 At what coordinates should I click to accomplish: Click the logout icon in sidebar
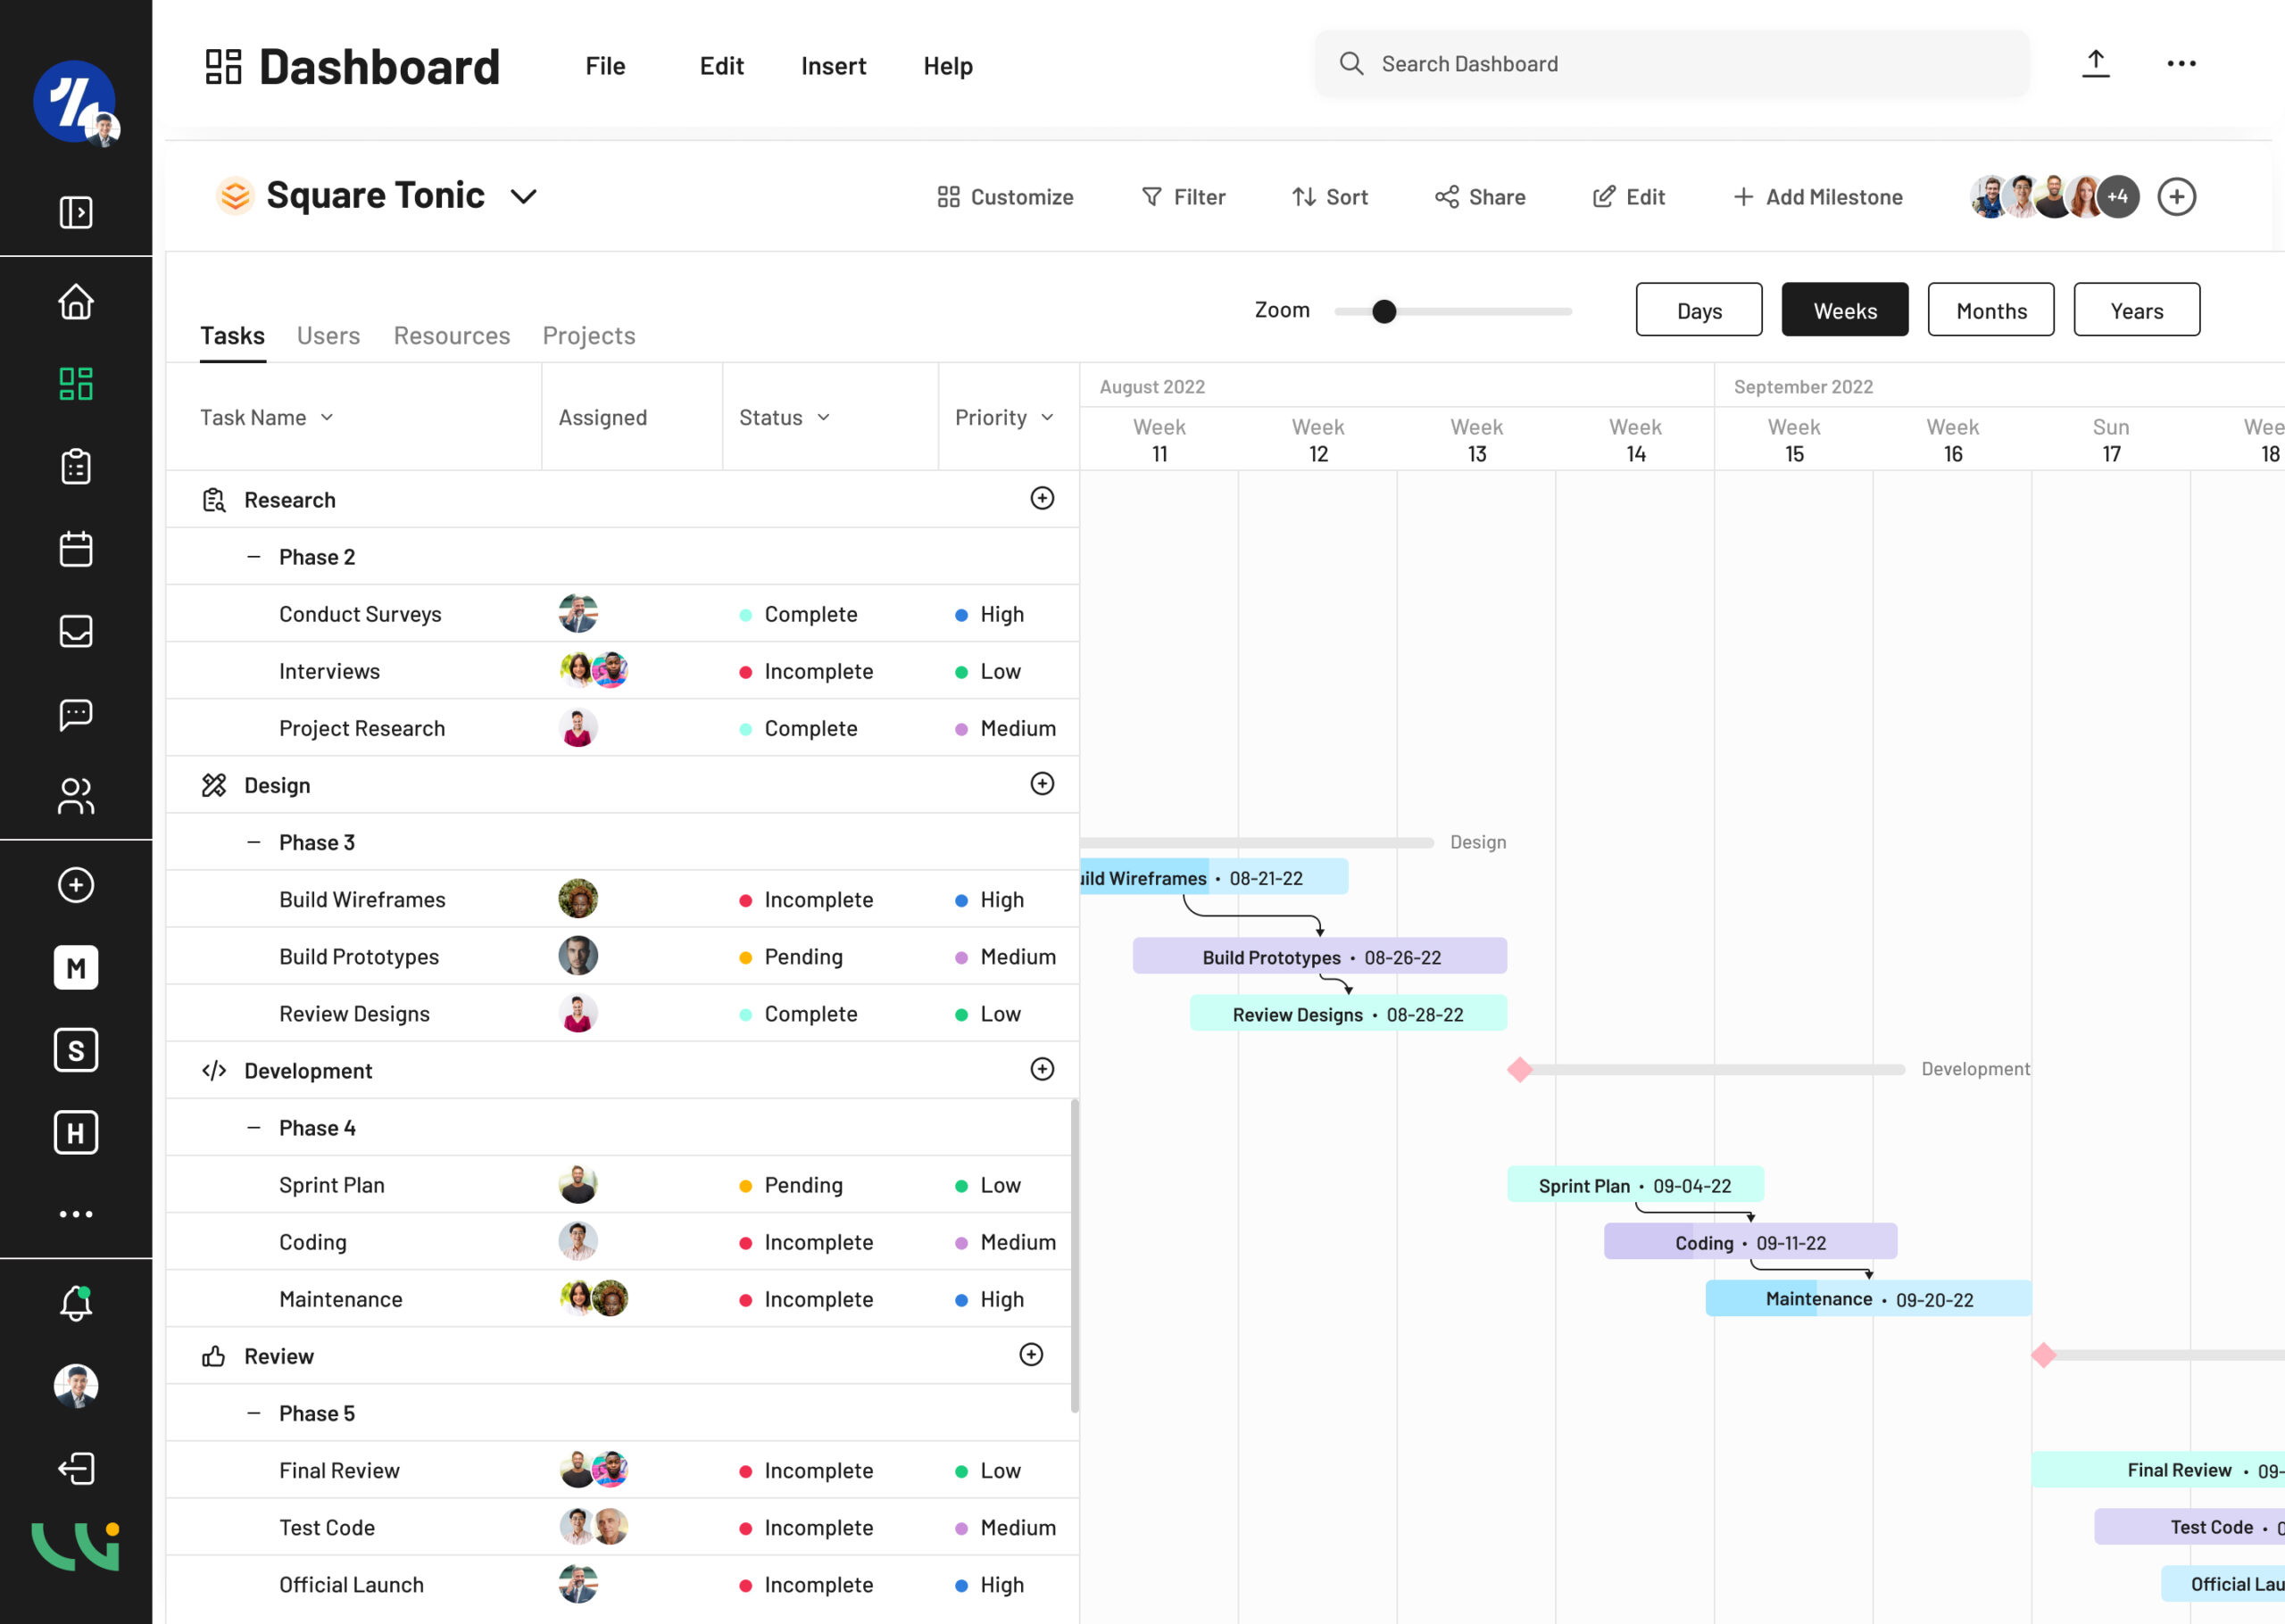(76, 1468)
